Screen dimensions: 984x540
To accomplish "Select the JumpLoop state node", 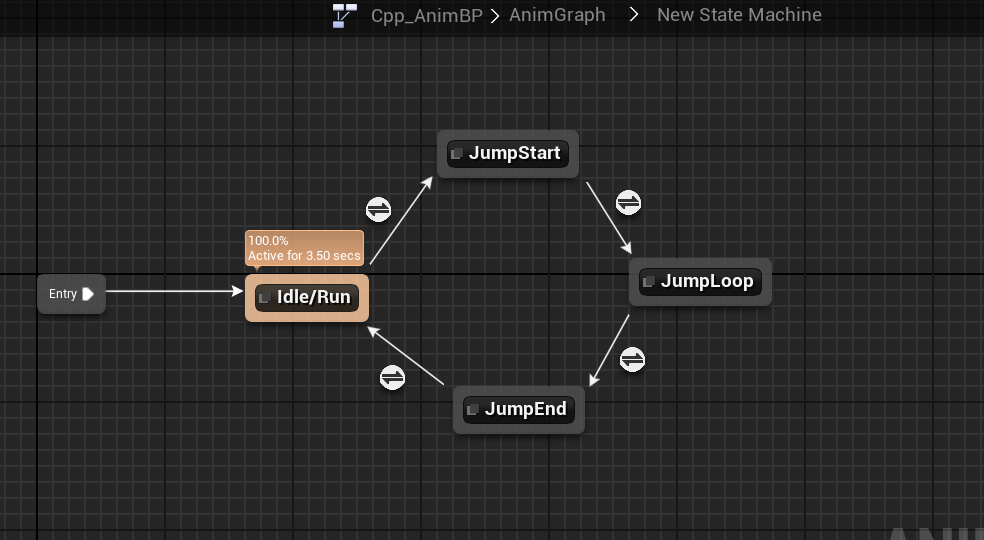I will pyautogui.click(x=700, y=282).
